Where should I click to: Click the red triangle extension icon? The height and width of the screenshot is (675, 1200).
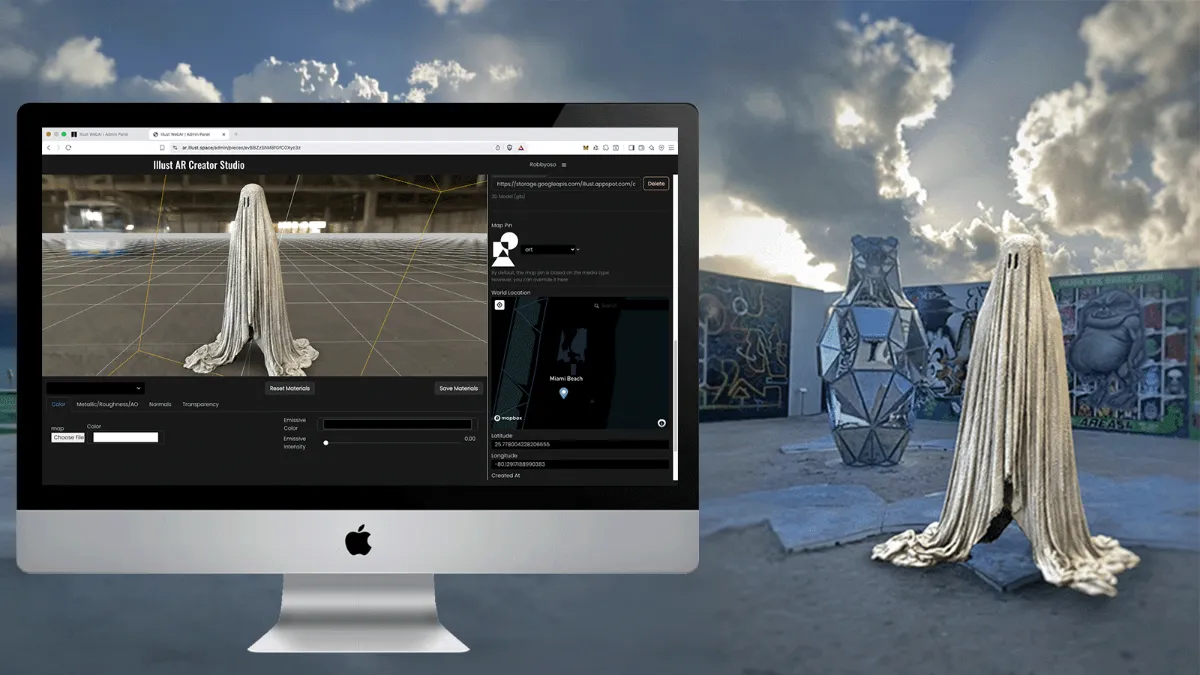click(521, 147)
